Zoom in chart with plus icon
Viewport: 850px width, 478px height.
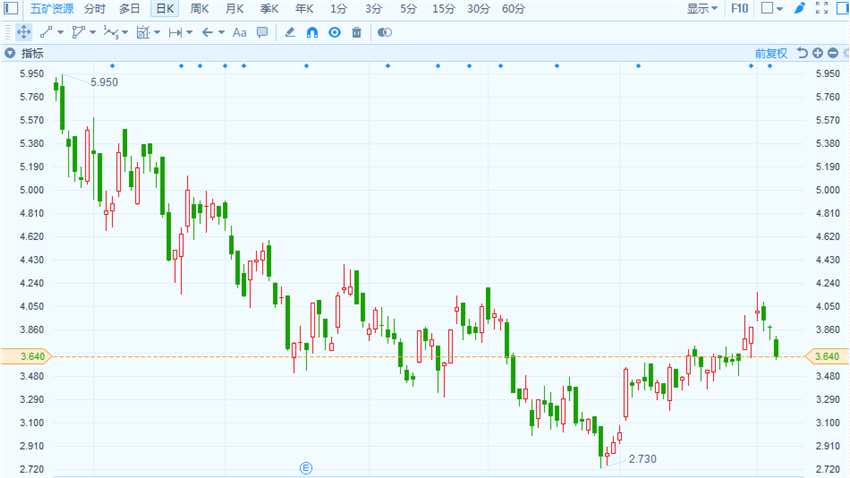pyautogui.click(x=817, y=53)
